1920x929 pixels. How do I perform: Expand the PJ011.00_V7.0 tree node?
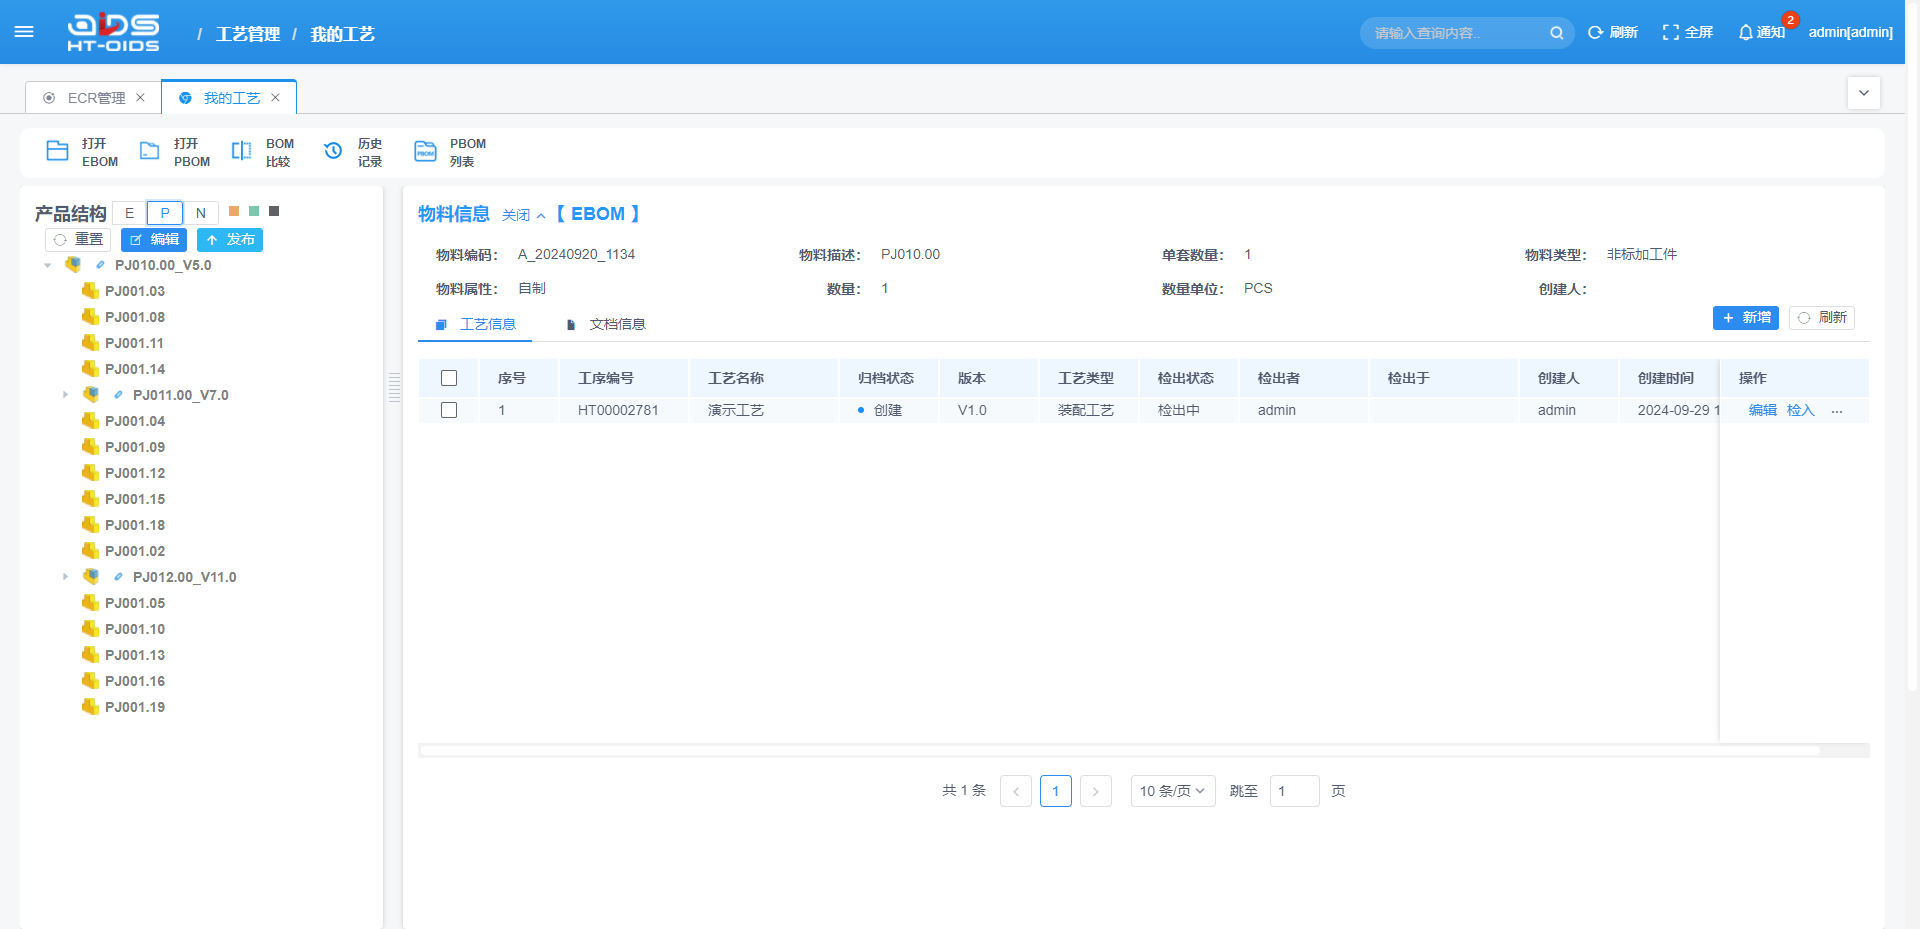click(x=66, y=395)
